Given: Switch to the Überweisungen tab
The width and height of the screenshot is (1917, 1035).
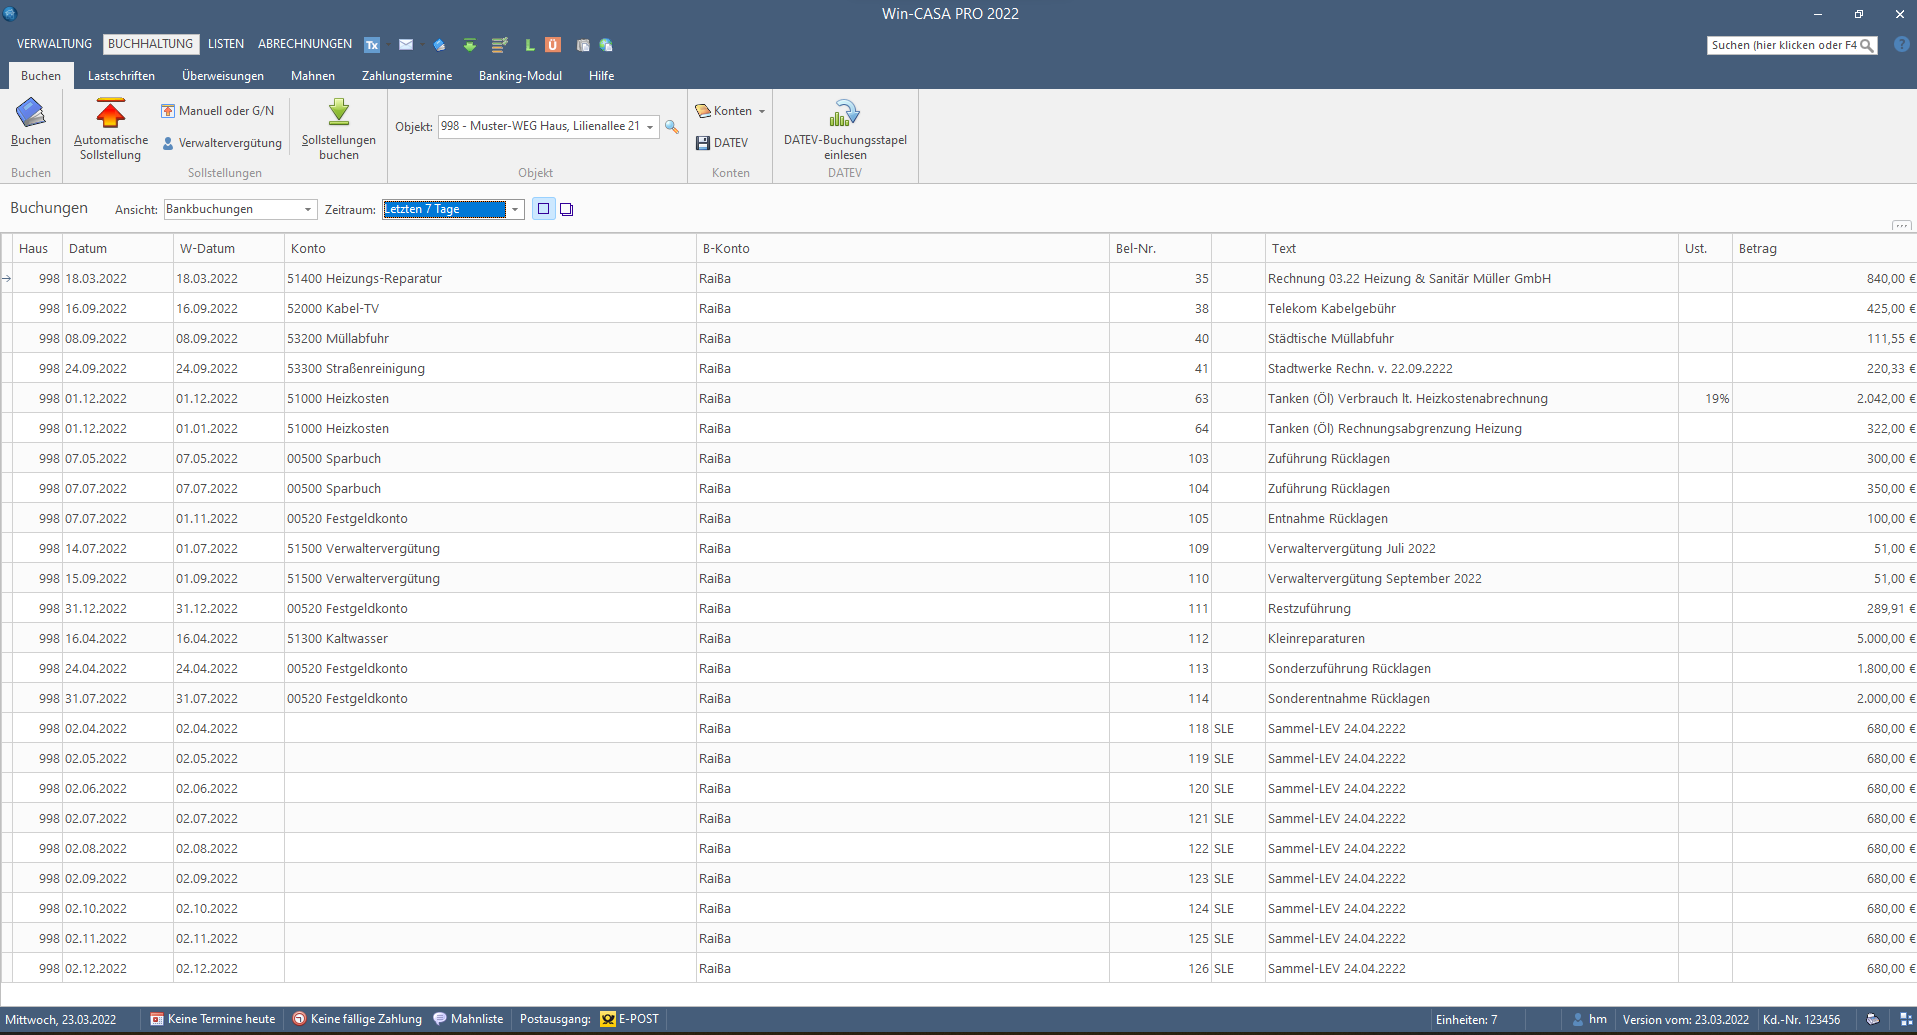Looking at the screenshot, I should (x=223, y=76).
